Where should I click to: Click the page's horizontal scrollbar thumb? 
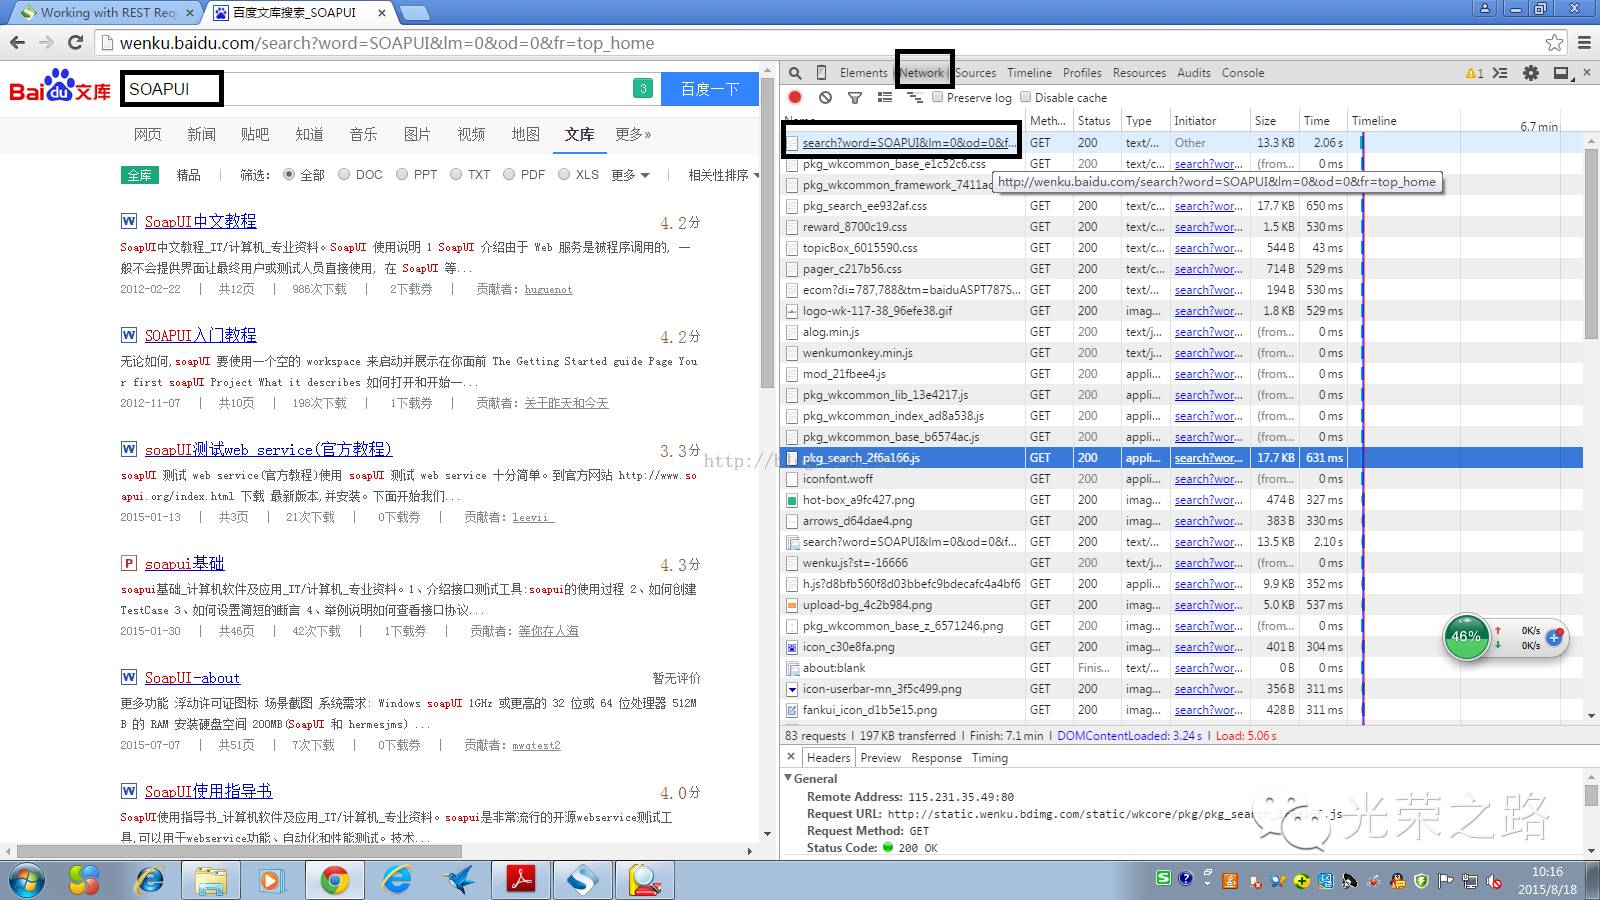[240, 851]
